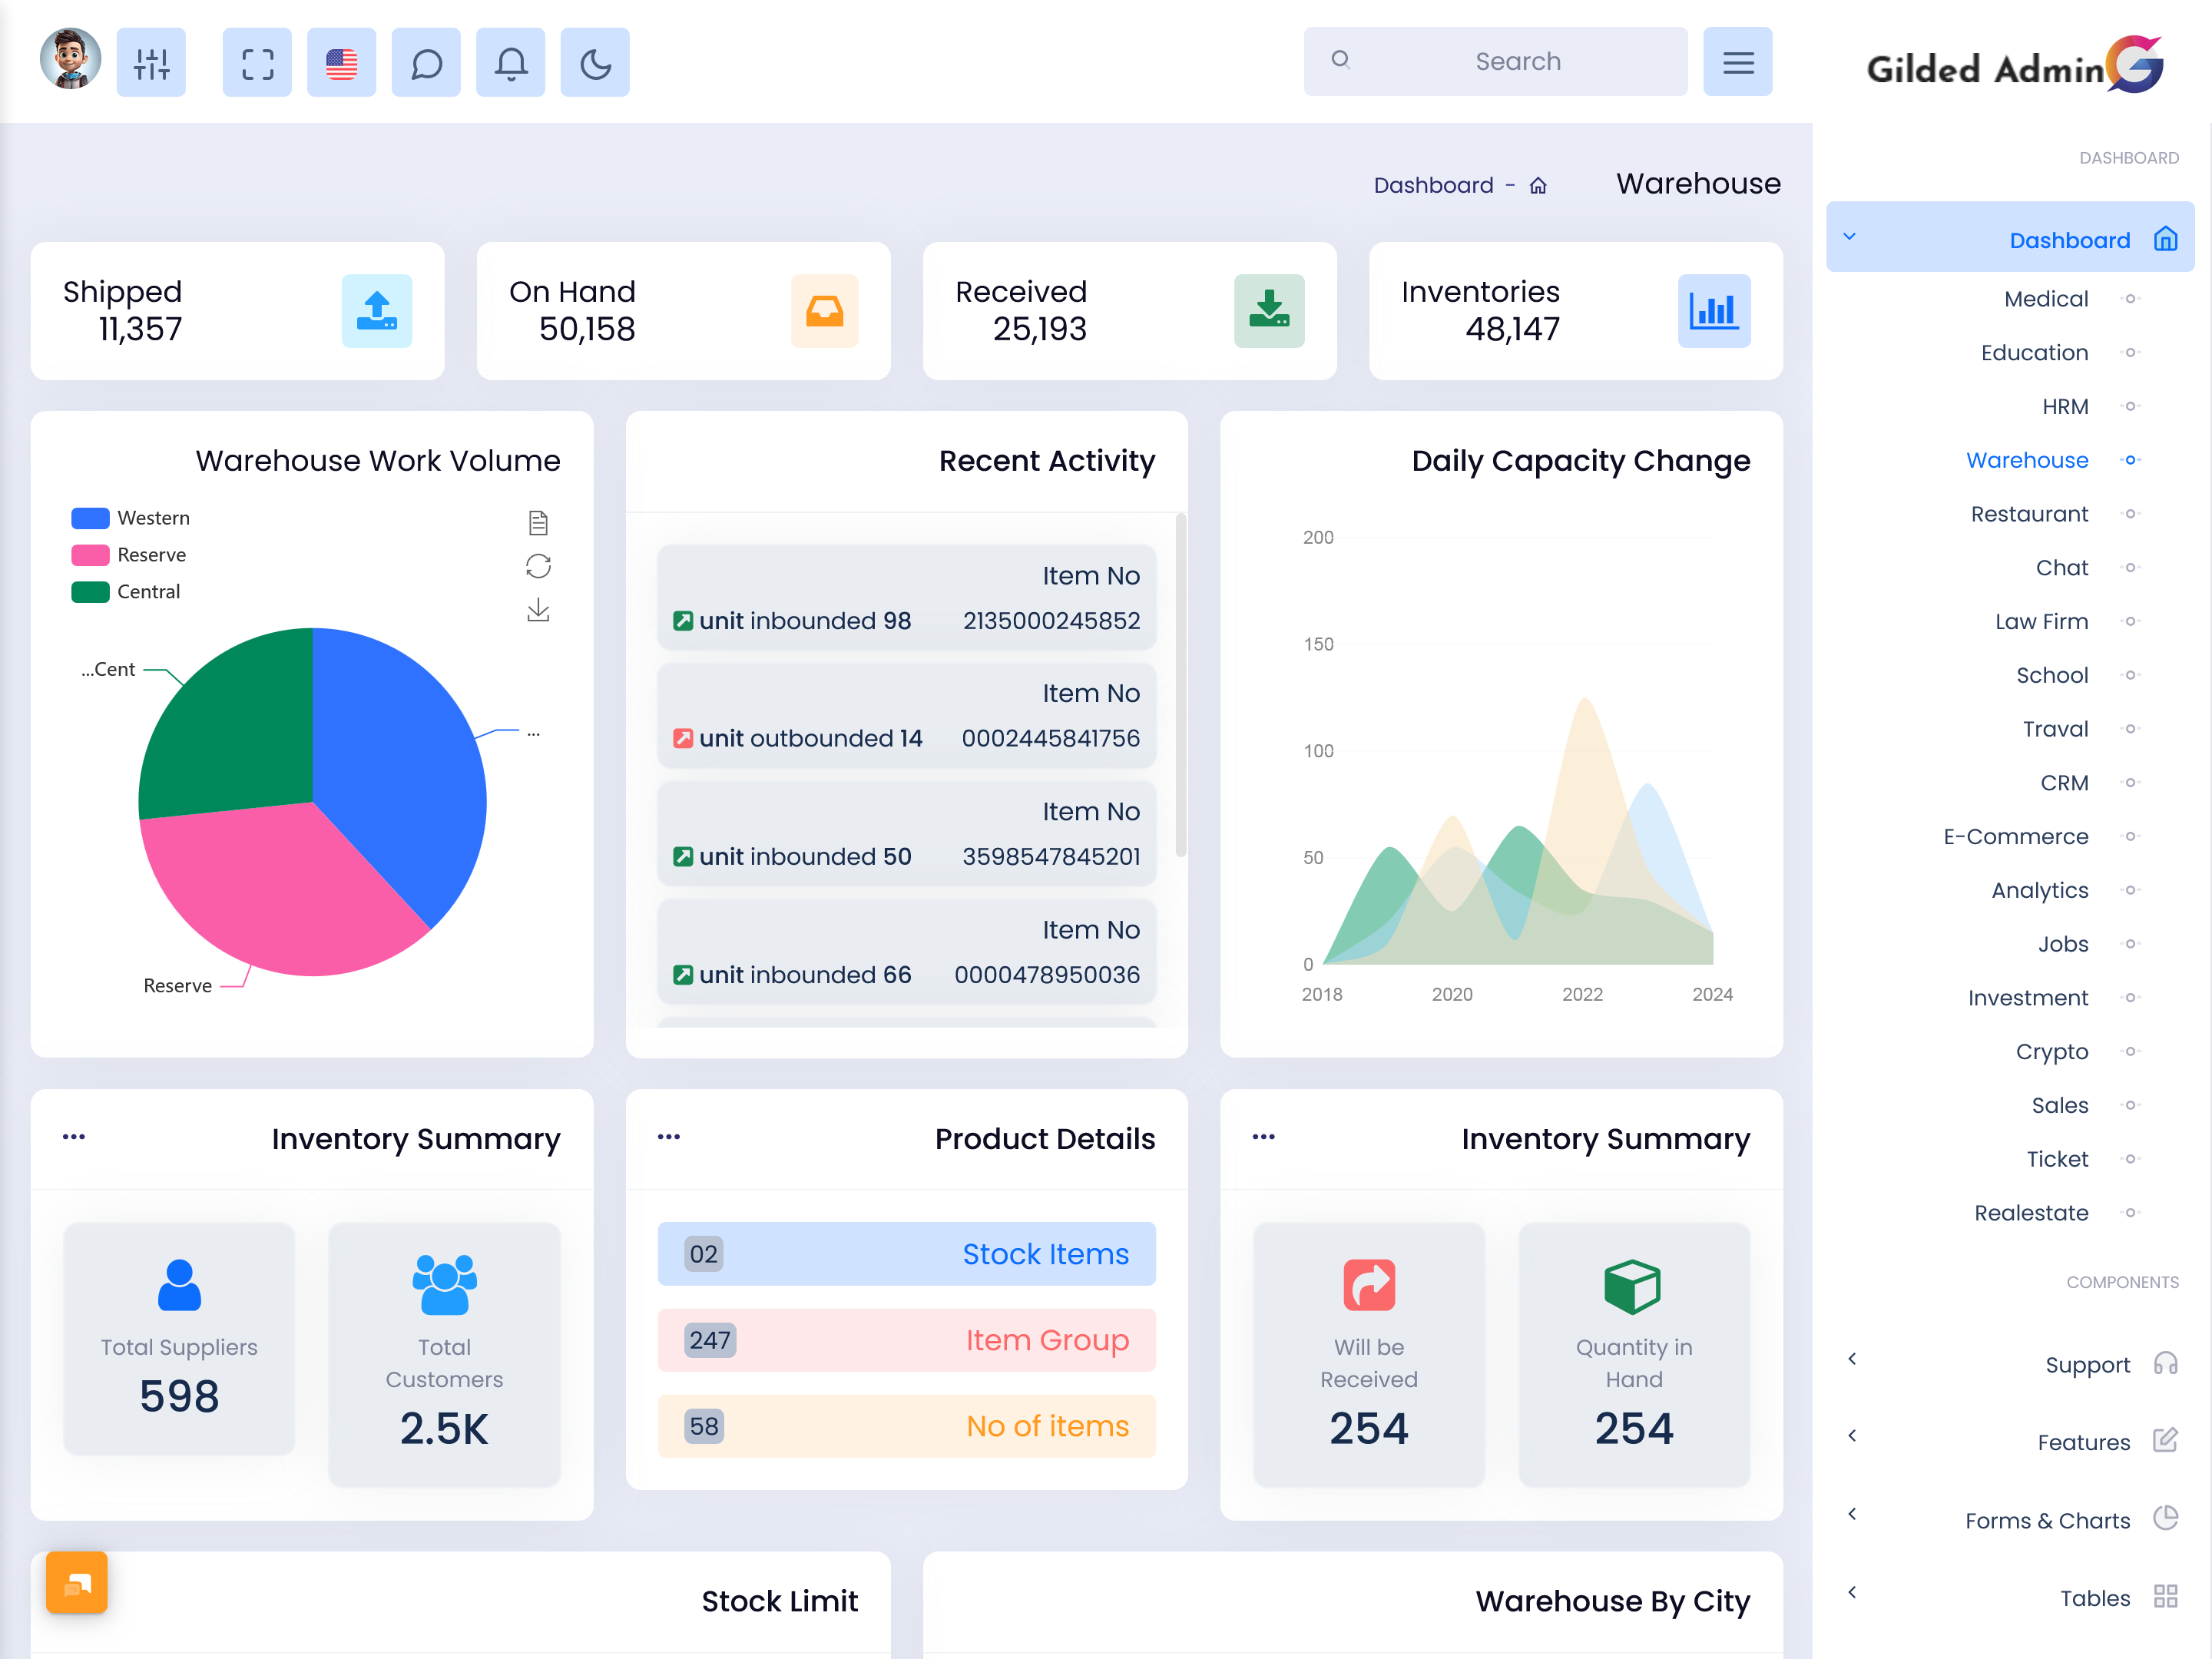This screenshot has width=2212, height=1659.
Task: Go to Analytics dashboard
Action: pos(2039,891)
